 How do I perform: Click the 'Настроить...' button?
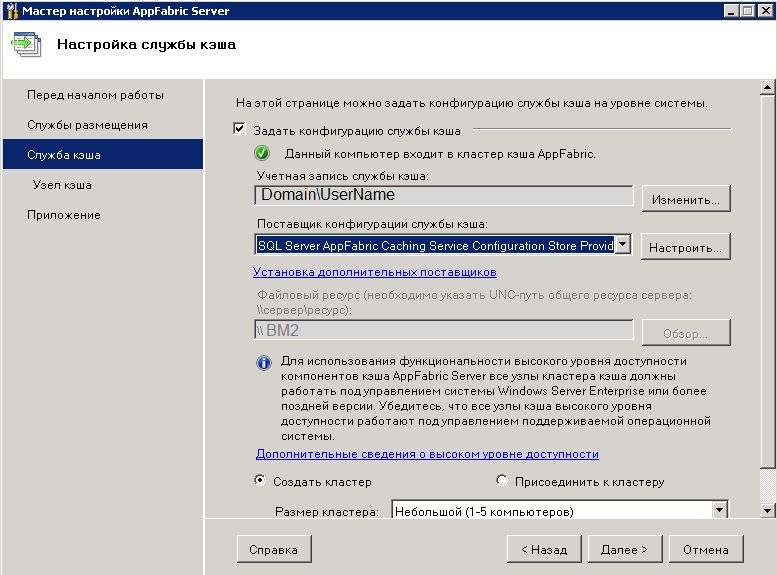tap(686, 247)
